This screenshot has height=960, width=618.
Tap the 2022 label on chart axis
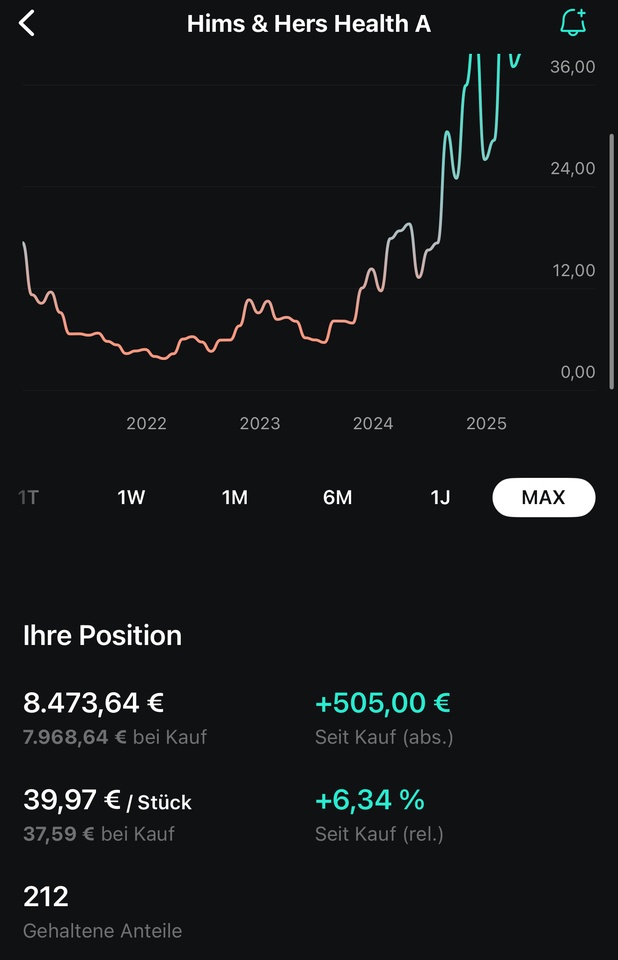(146, 424)
